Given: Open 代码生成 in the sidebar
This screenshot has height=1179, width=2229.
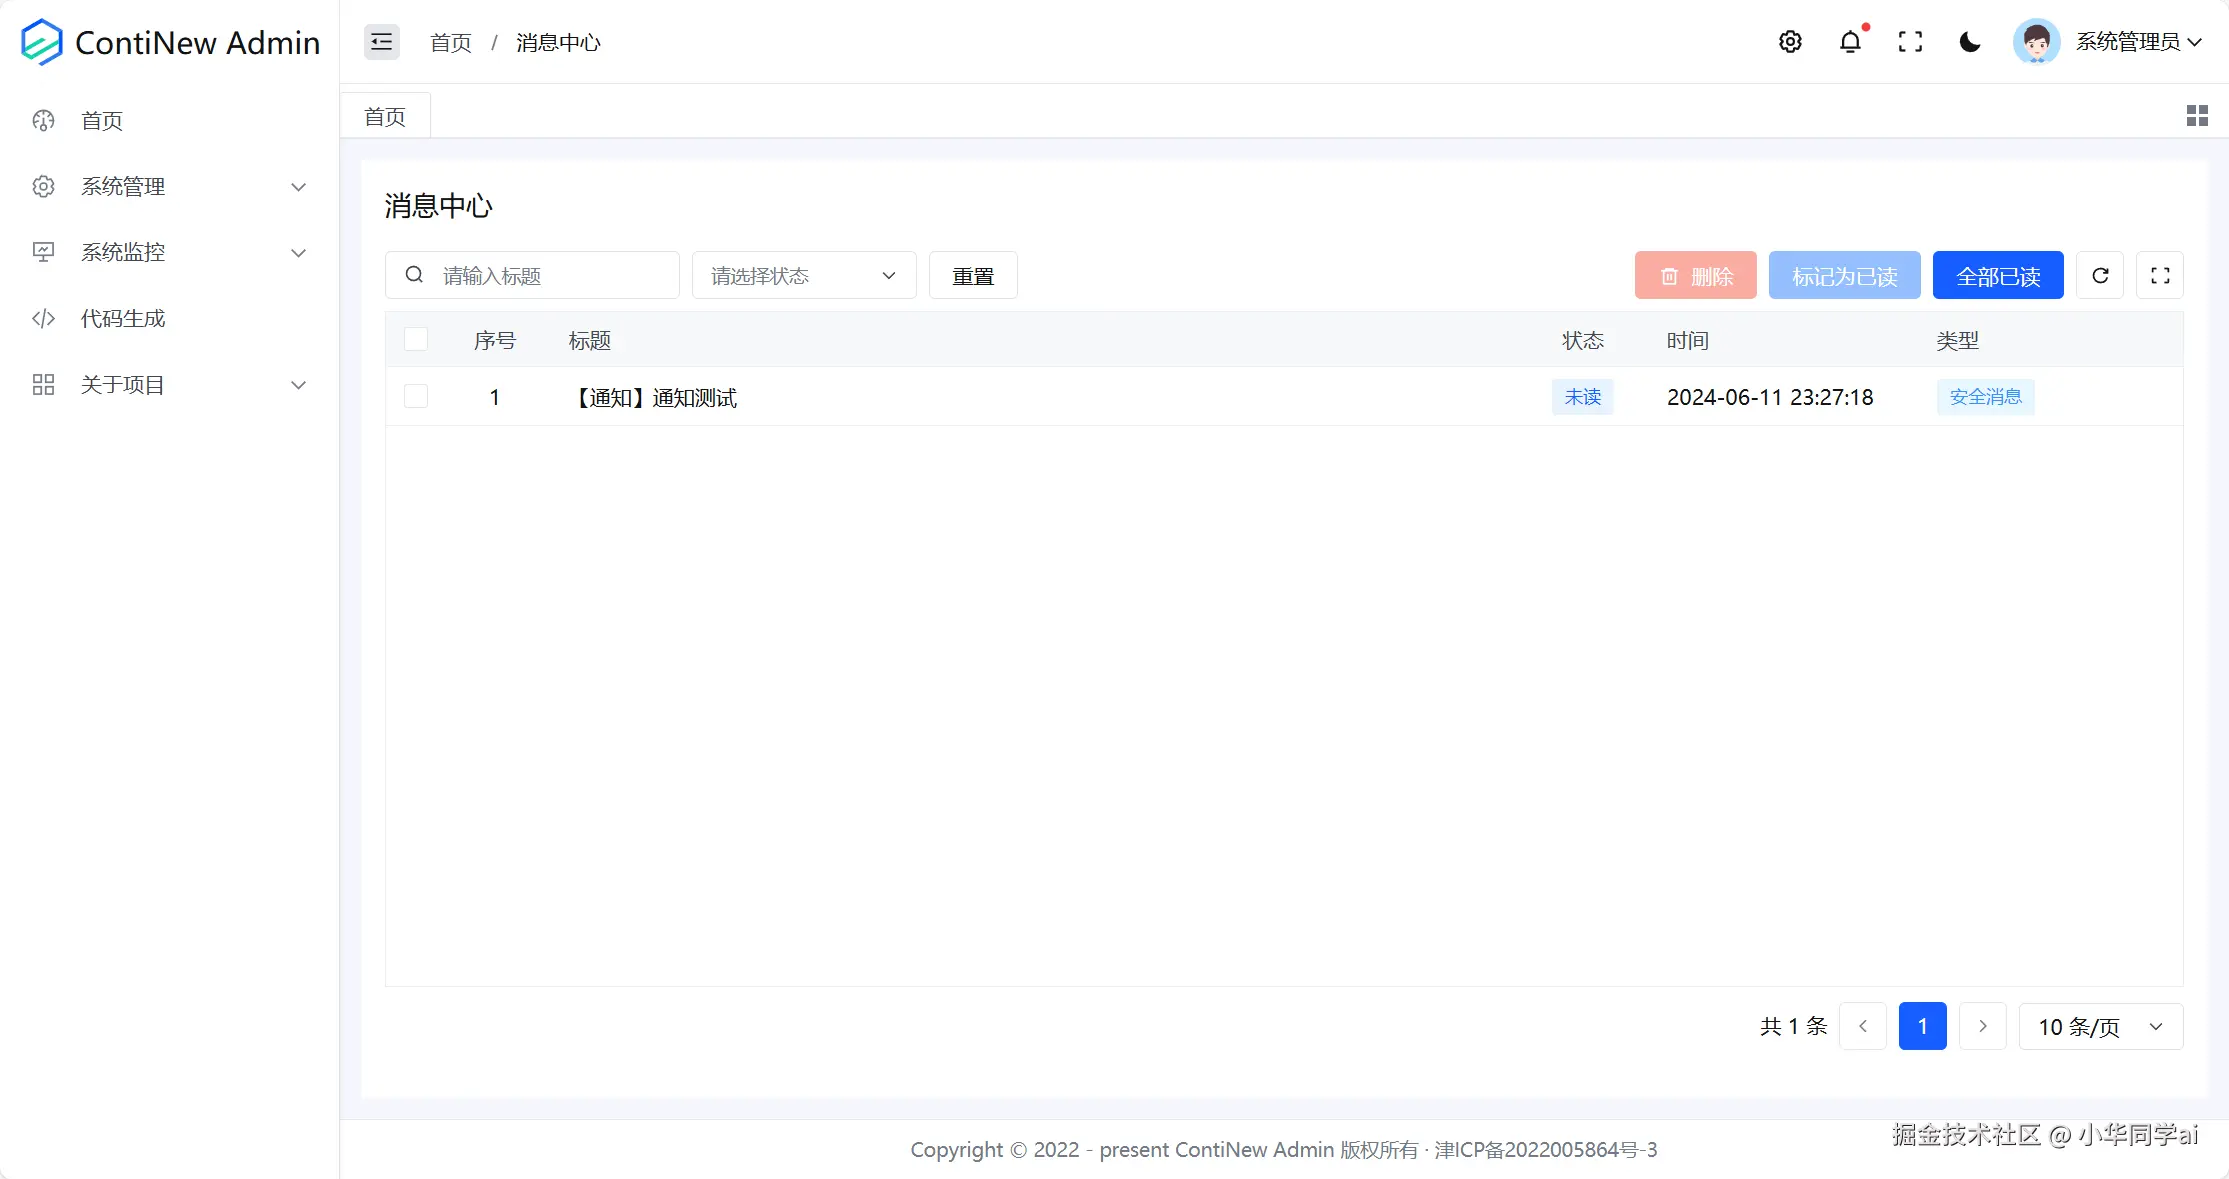Looking at the screenshot, I should (123, 319).
